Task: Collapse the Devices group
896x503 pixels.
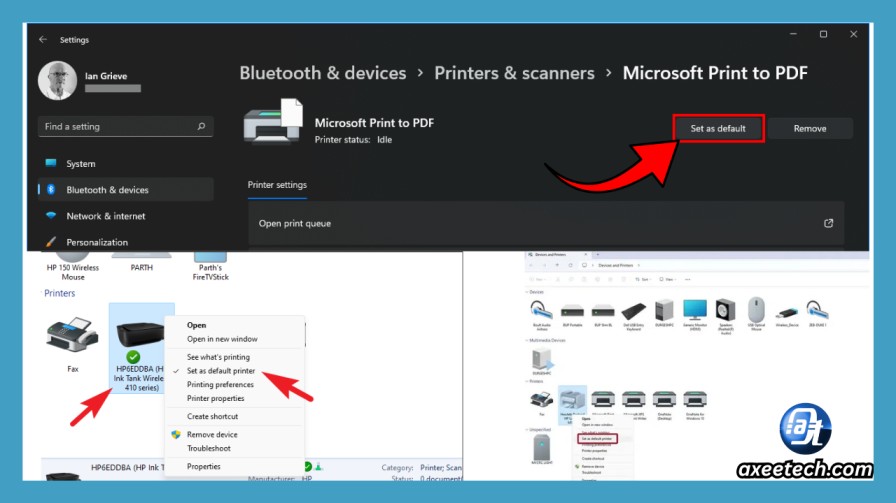Action: [534, 292]
